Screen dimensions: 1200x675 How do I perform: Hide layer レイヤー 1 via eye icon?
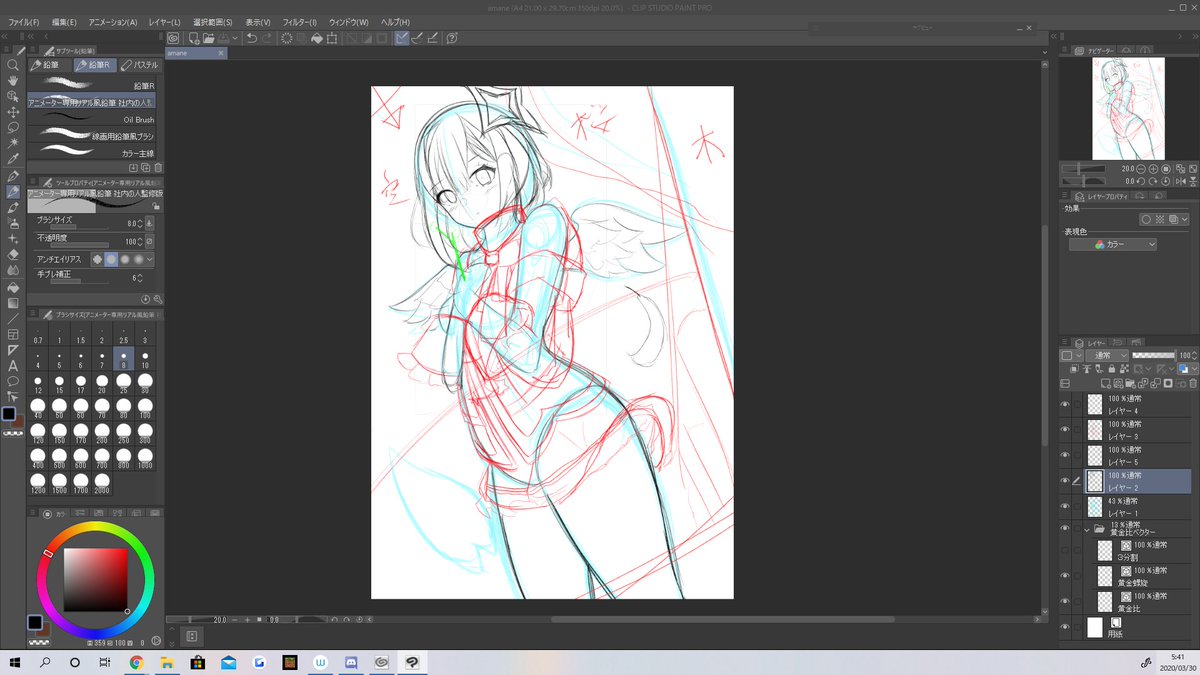pos(1065,507)
